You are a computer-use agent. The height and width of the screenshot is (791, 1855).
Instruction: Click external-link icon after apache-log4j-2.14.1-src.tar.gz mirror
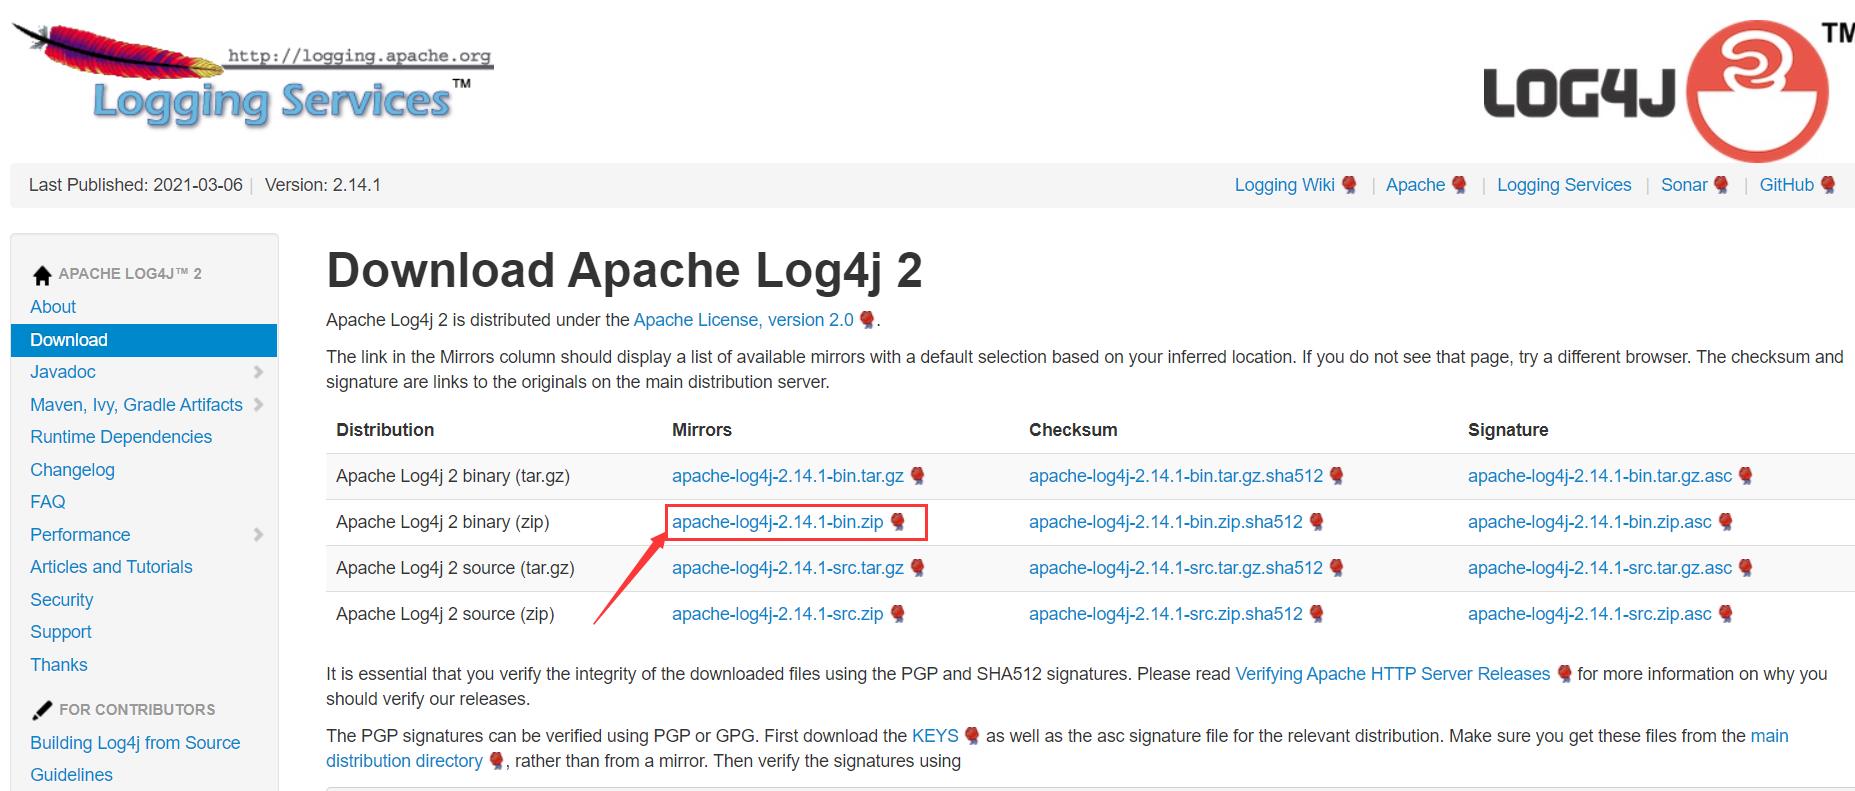point(917,568)
